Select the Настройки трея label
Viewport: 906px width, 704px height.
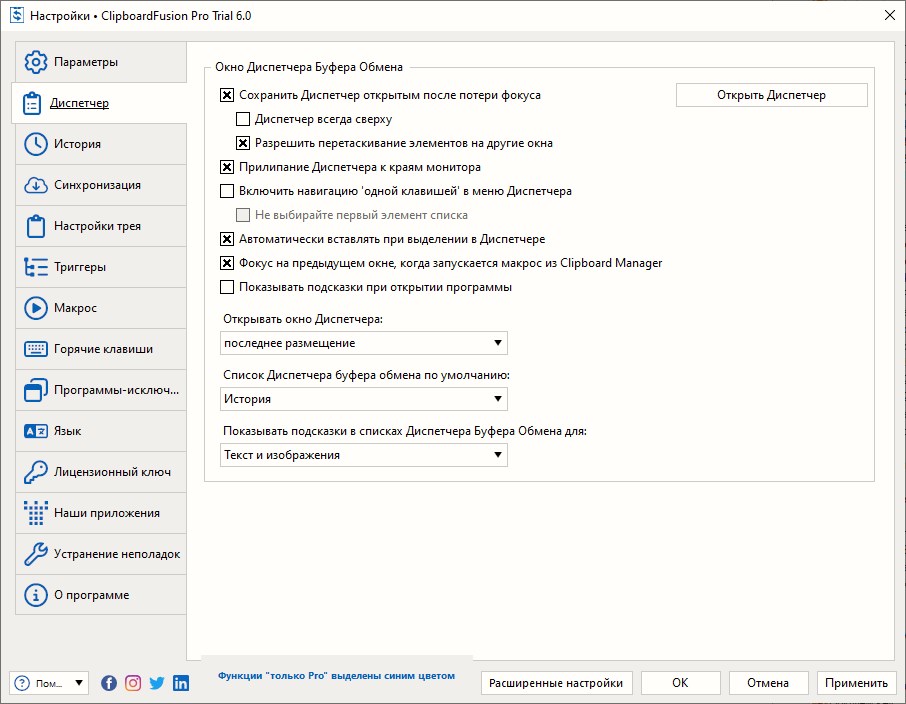tap(97, 226)
